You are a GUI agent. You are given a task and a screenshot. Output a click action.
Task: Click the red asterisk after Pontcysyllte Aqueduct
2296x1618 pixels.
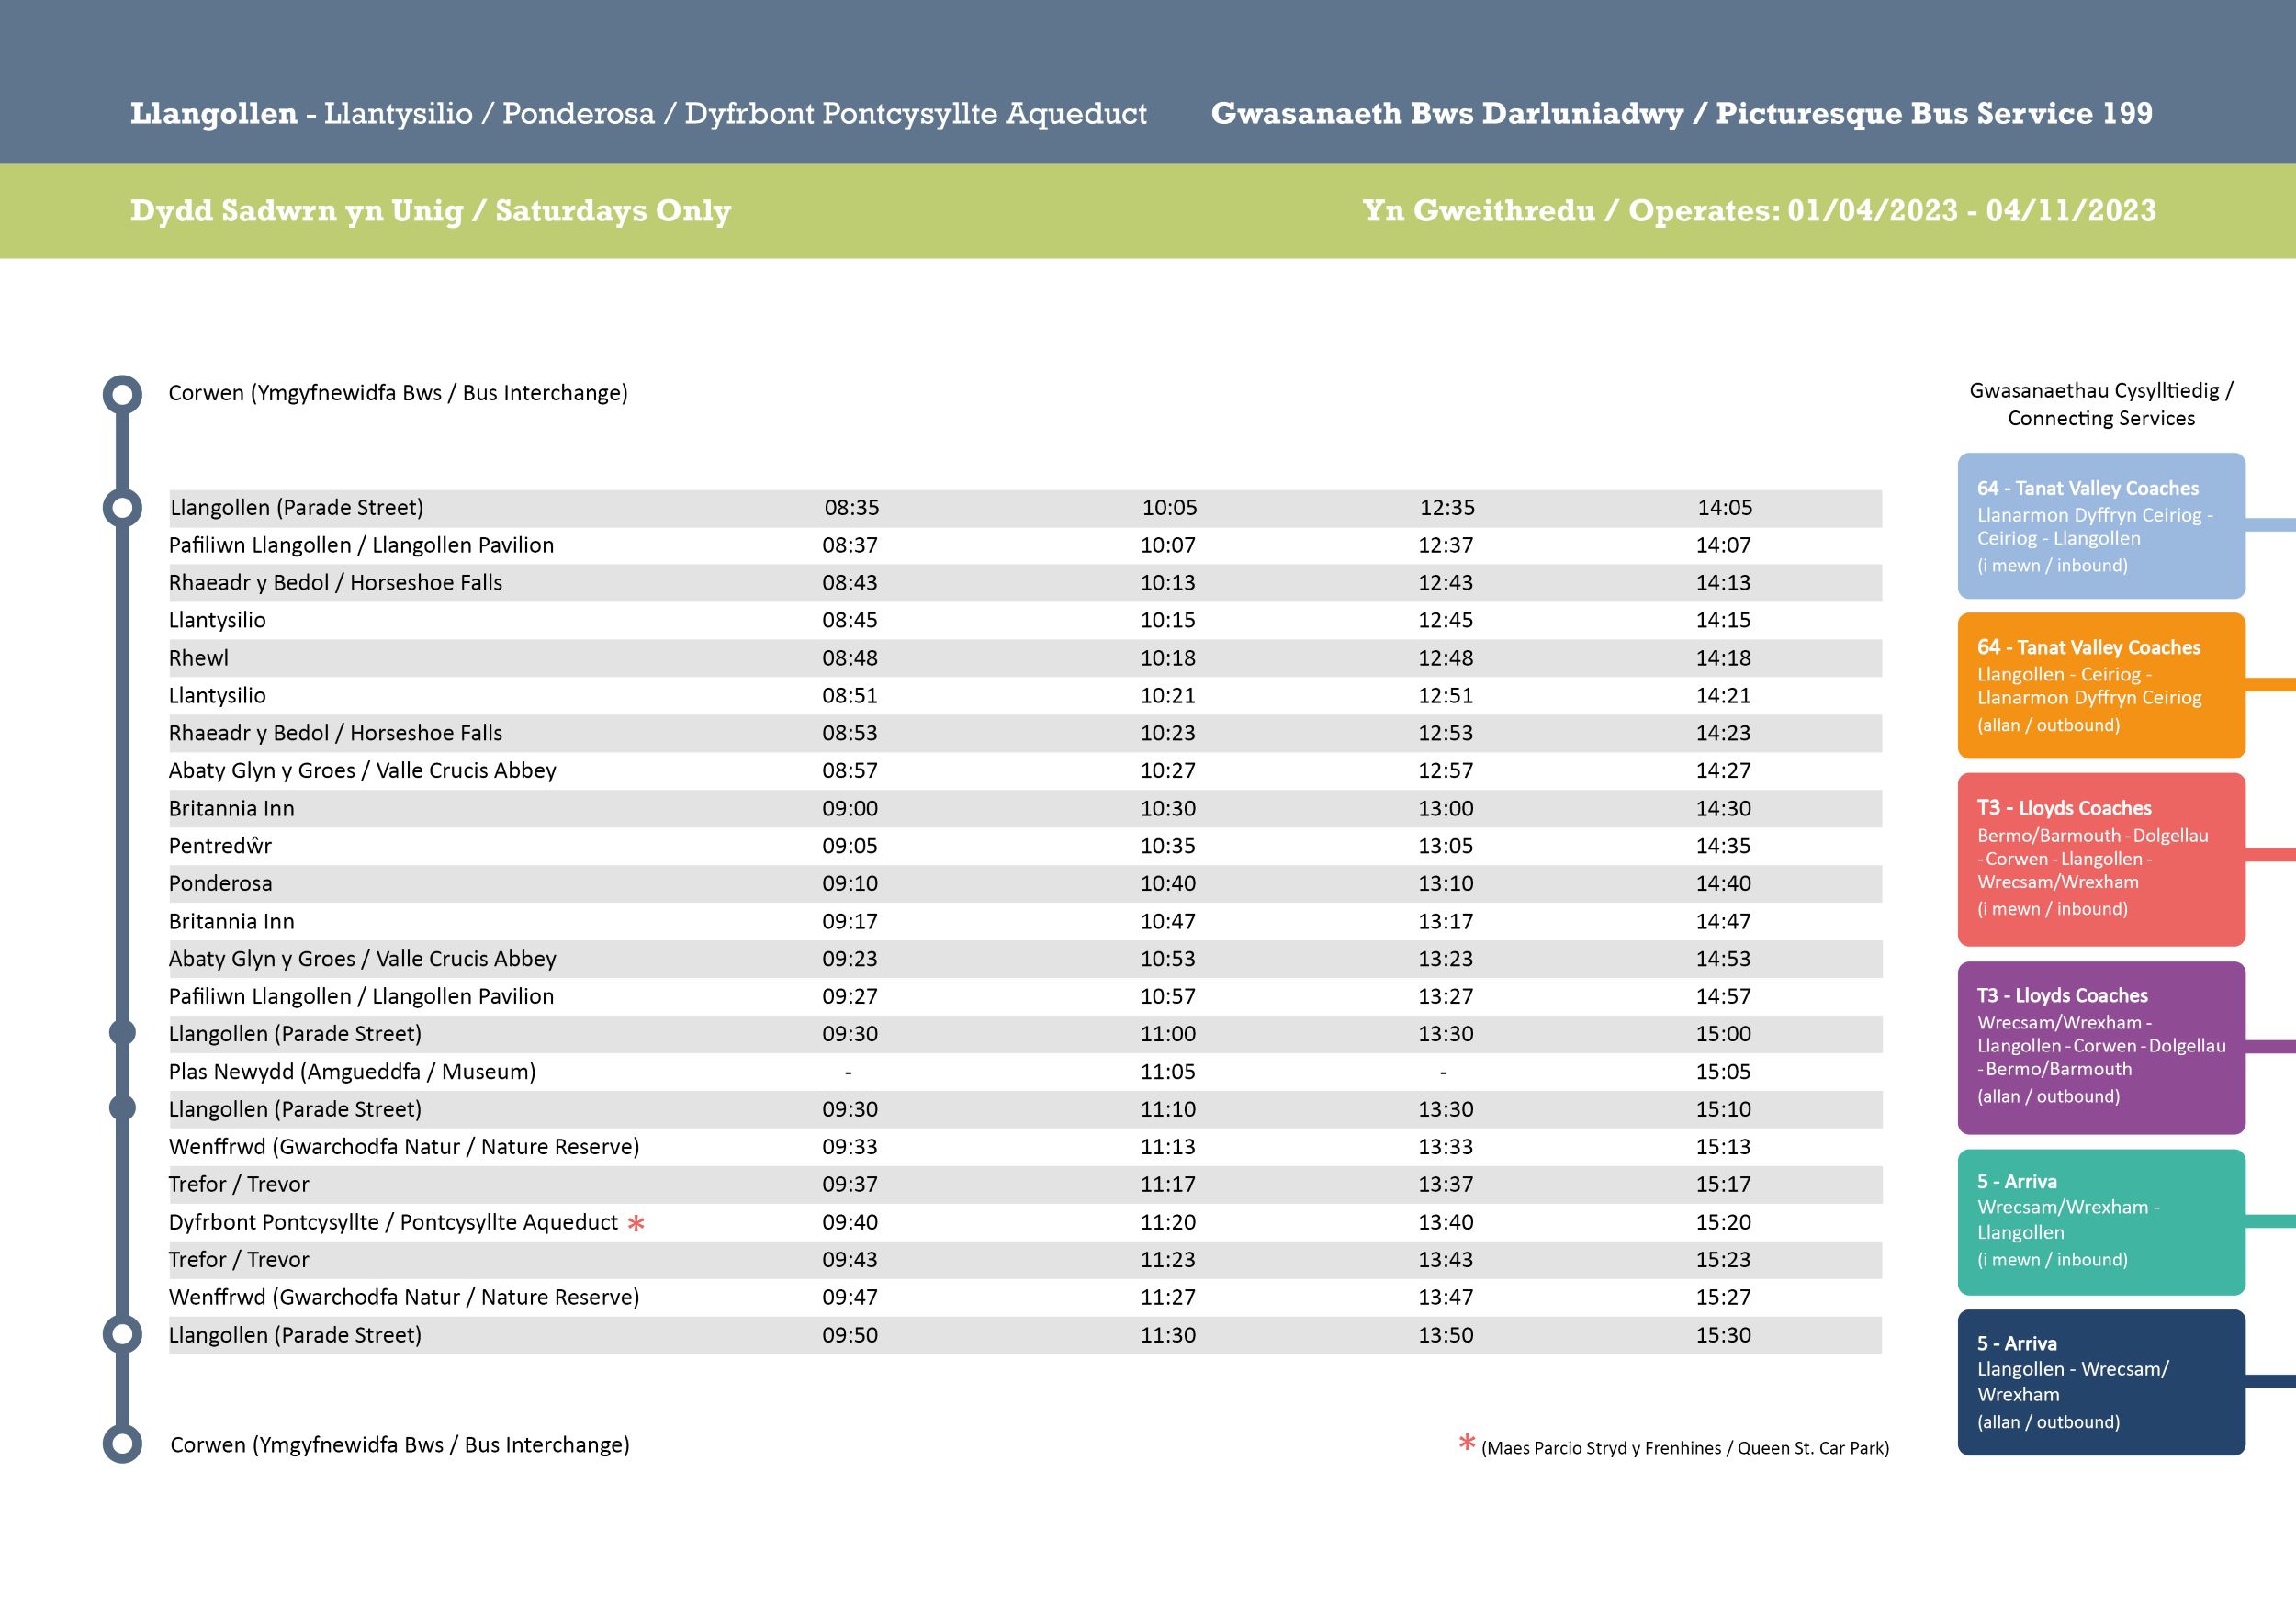pos(636,1222)
